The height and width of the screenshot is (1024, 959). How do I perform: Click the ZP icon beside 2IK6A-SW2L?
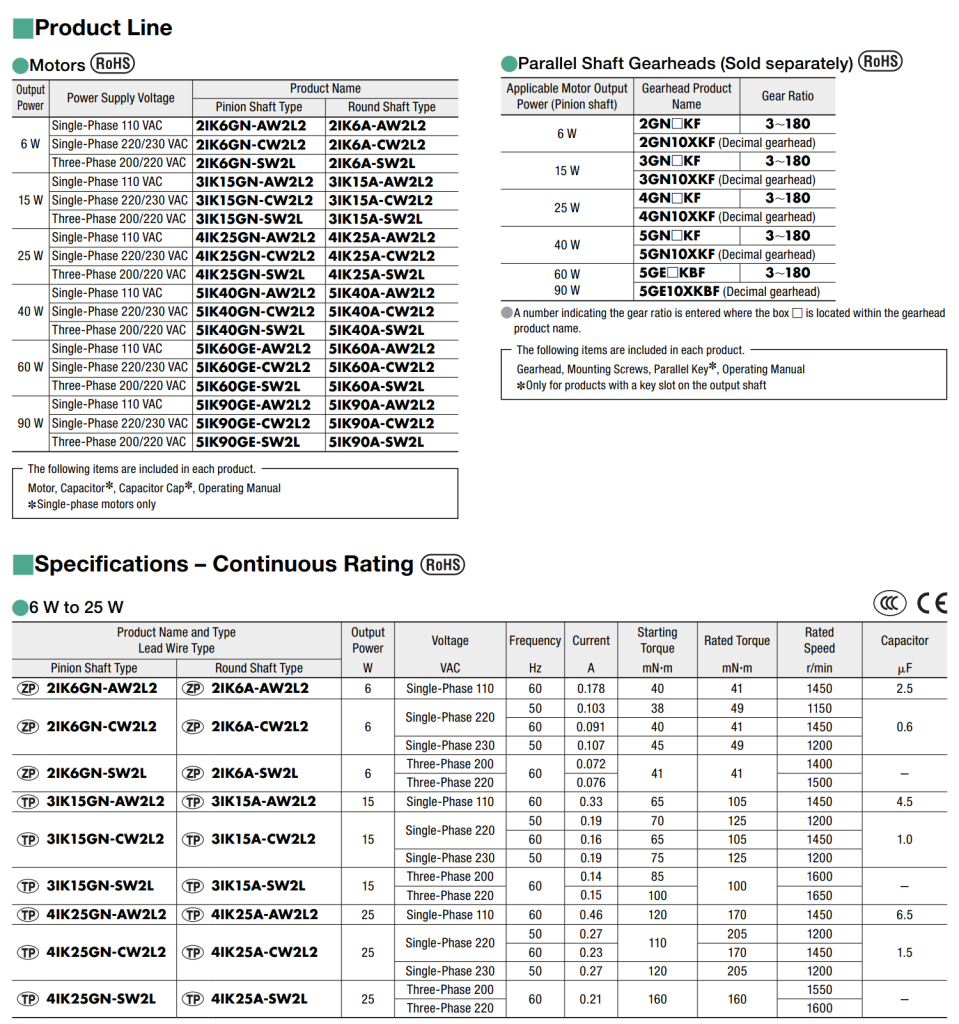pos(193,773)
